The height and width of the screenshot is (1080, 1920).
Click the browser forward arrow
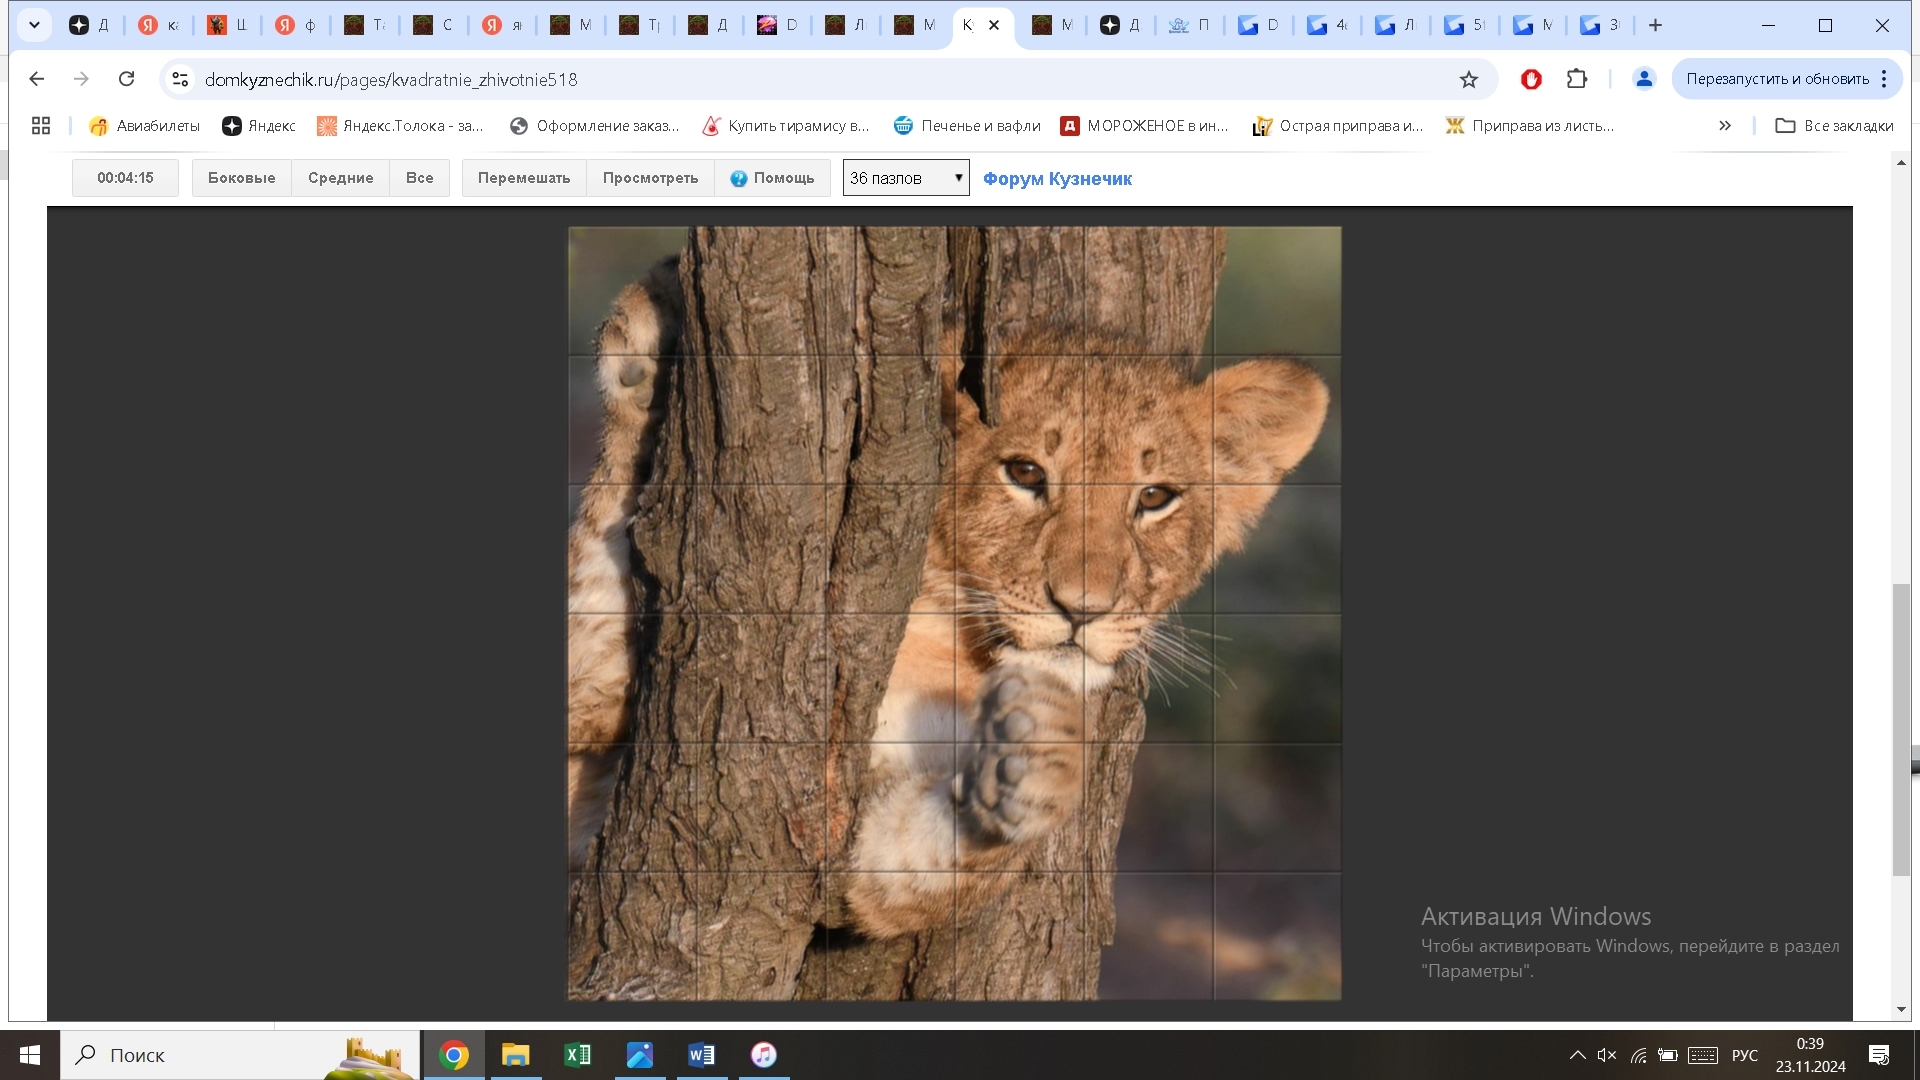coord(81,79)
